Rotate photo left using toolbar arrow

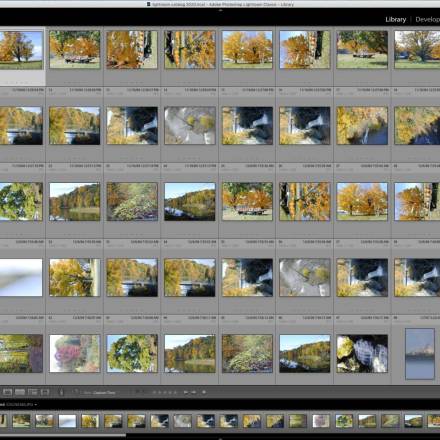[x=186, y=392]
